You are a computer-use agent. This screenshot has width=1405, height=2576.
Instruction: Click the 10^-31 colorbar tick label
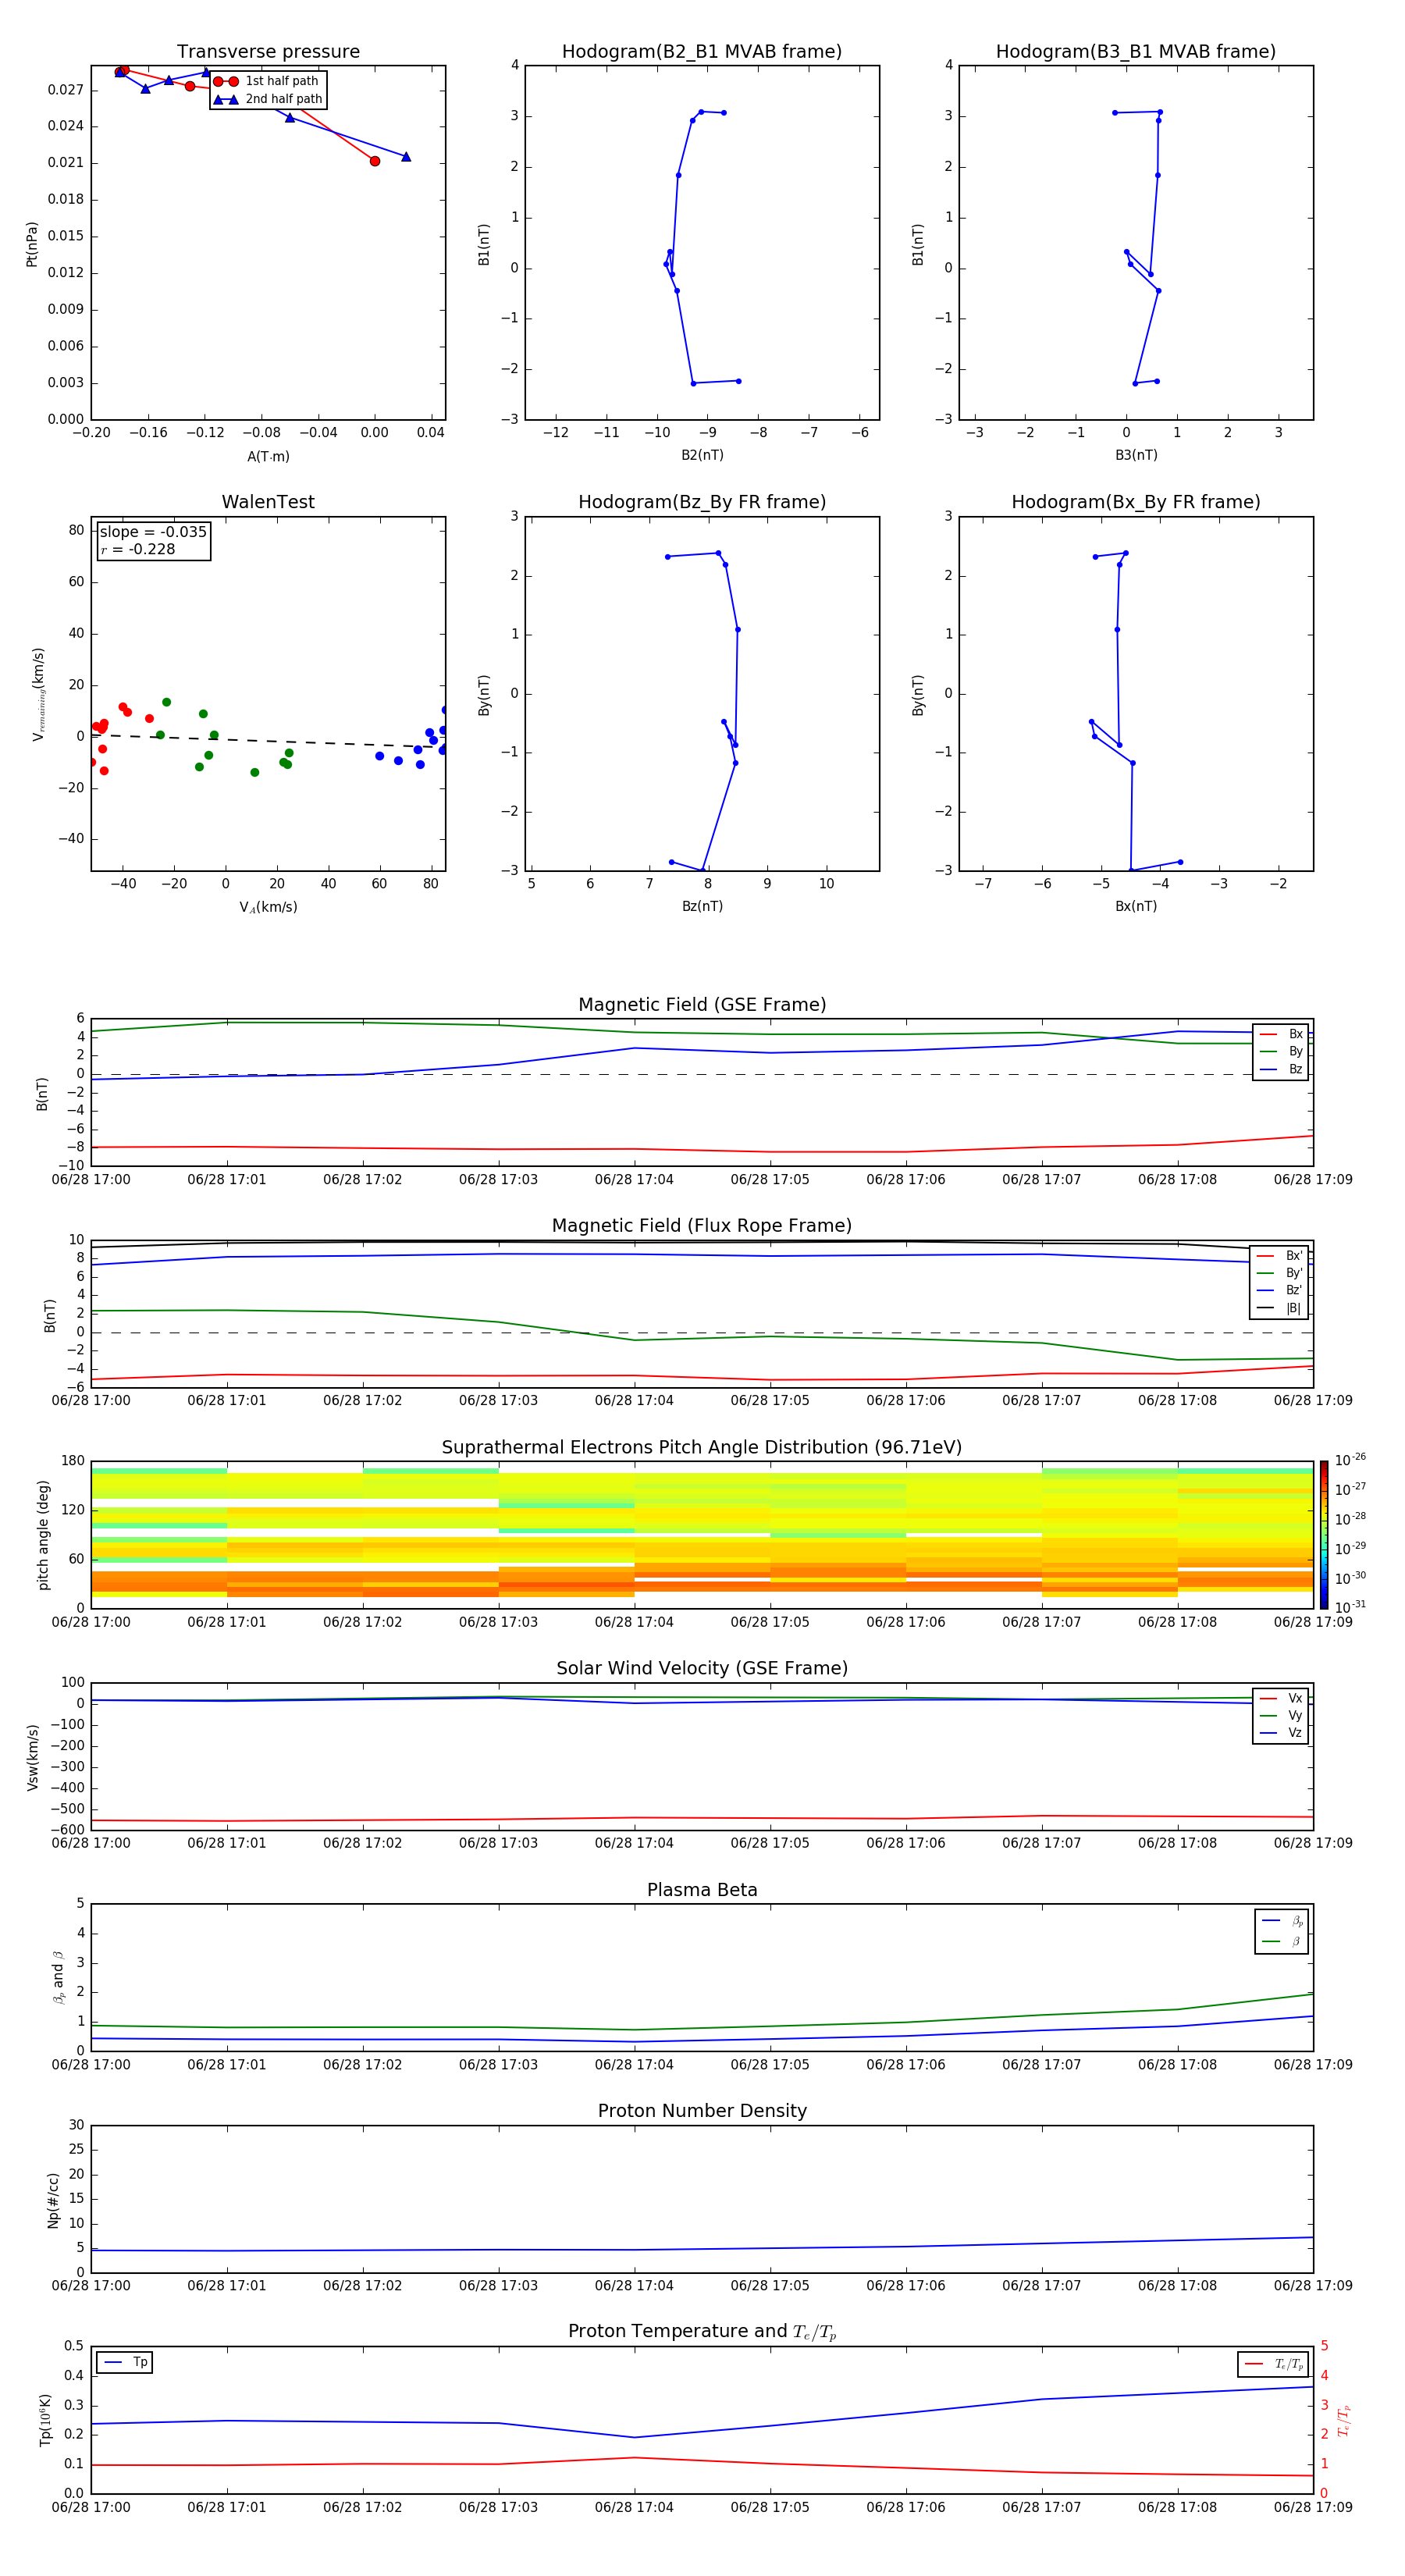coord(1350,1607)
